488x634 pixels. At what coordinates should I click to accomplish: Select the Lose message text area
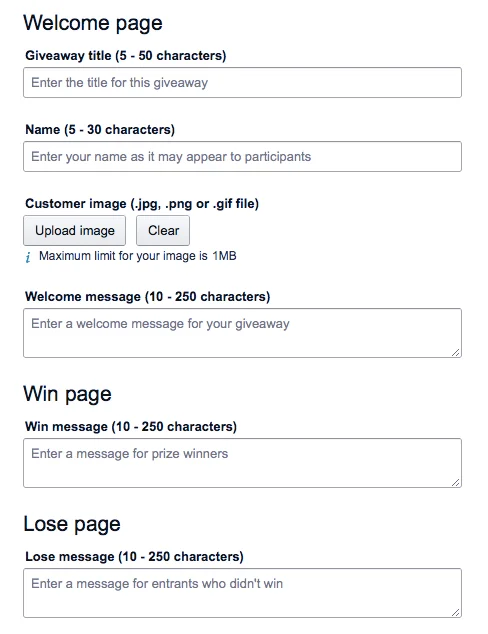[242, 593]
